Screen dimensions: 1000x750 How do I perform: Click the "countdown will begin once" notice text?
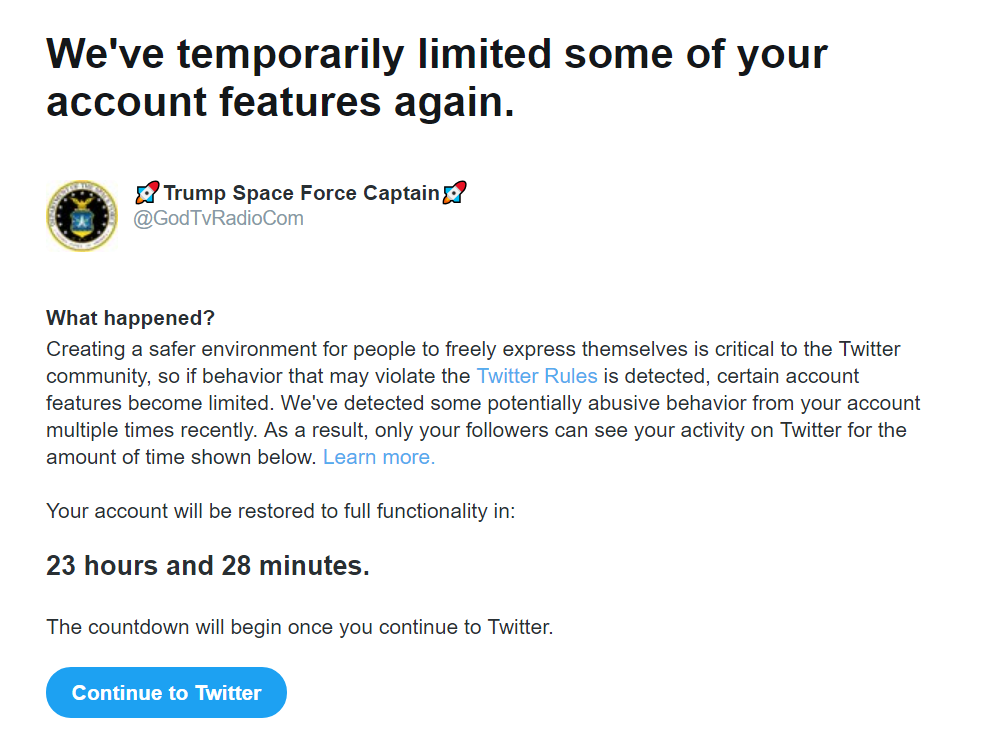(x=300, y=627)
